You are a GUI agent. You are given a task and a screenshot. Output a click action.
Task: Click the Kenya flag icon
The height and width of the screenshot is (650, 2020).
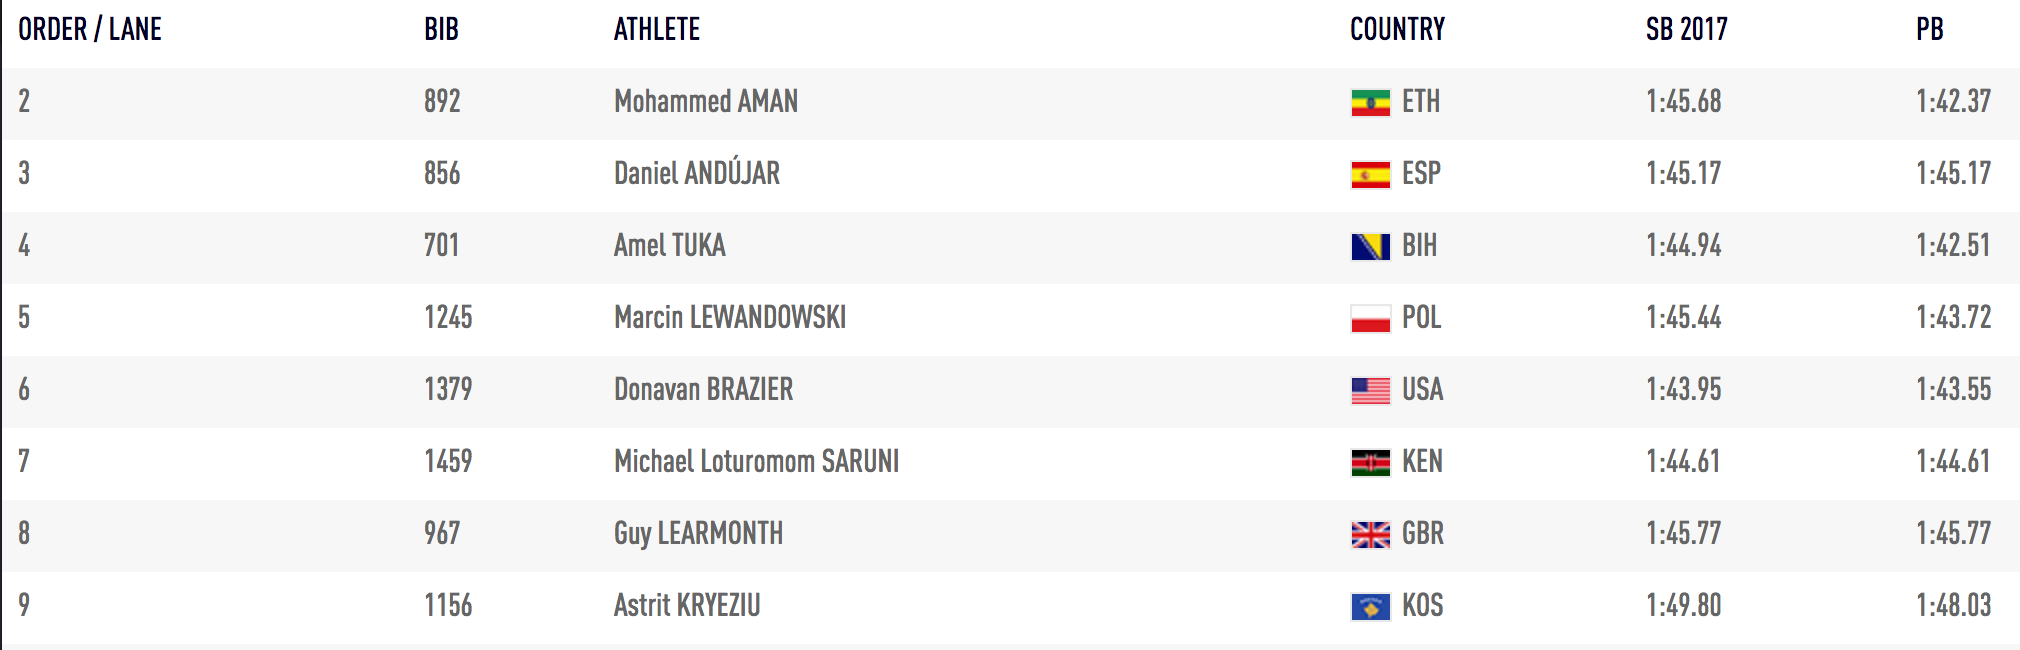(x=1370, y=463)
